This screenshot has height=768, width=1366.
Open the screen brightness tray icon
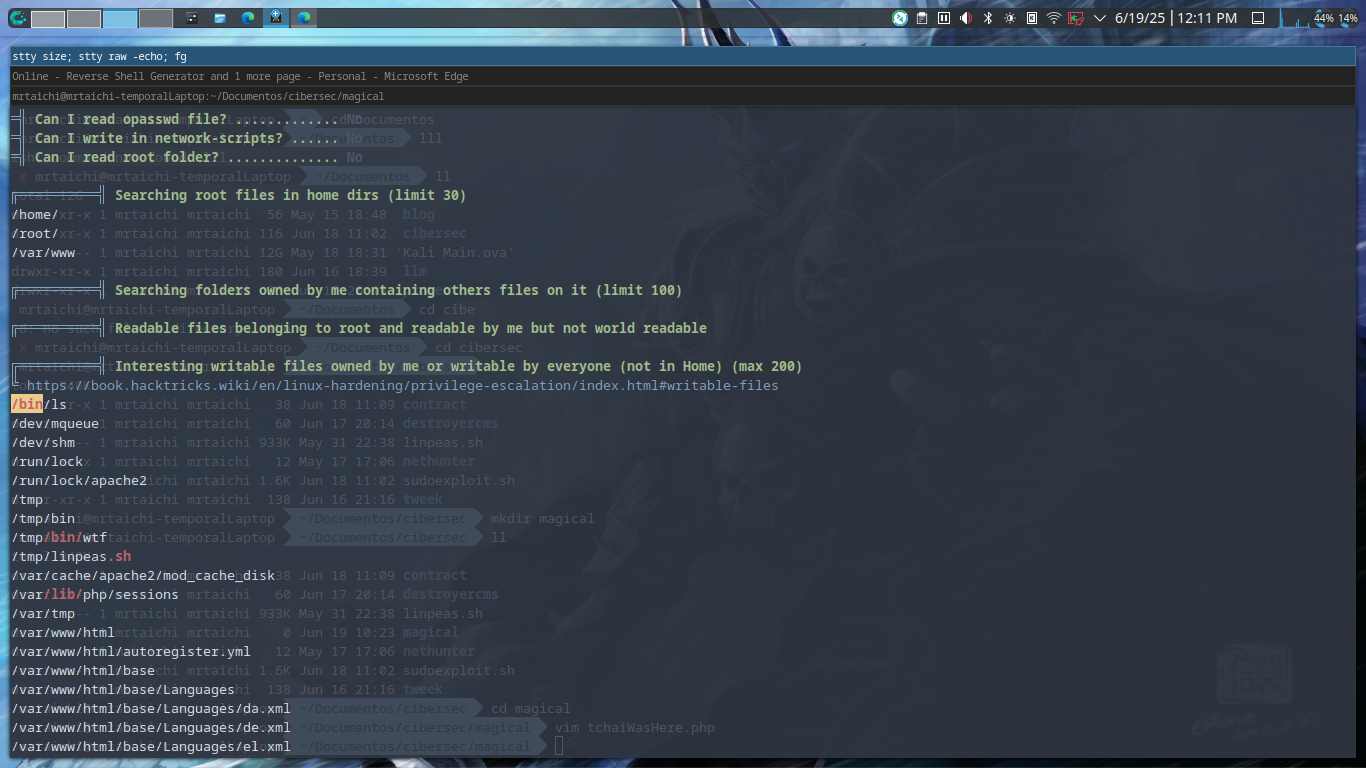tap(1010, 18)
